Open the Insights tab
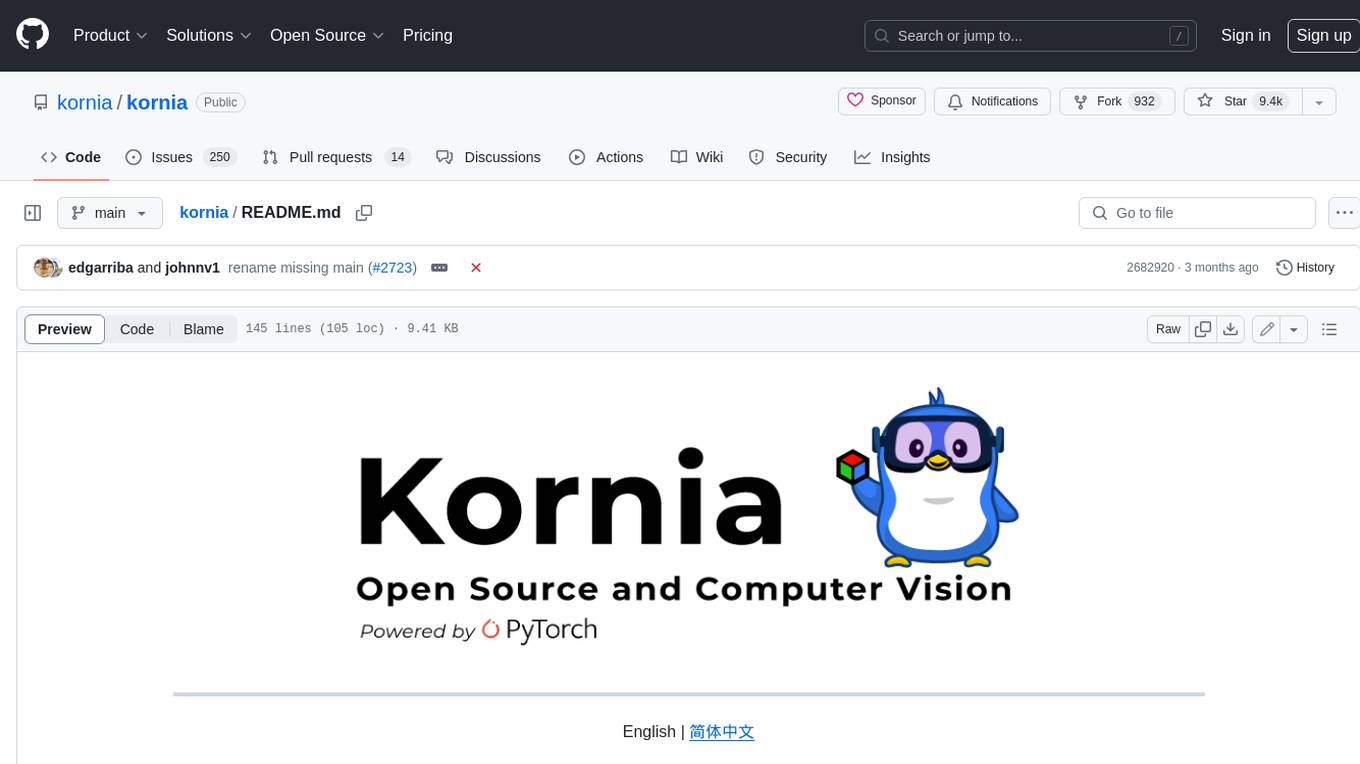Image resolution: width=1360 pixels, height=764 pixels. 892,157
